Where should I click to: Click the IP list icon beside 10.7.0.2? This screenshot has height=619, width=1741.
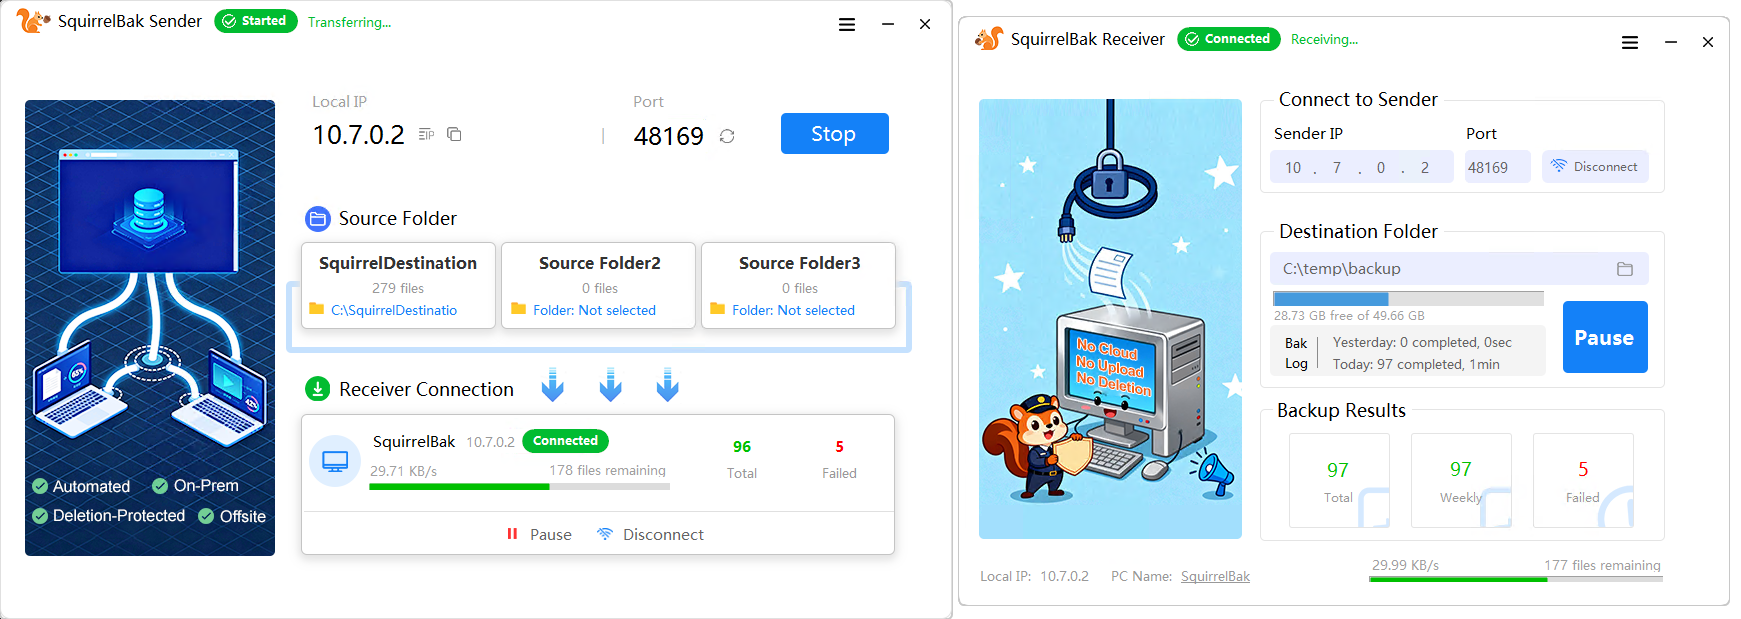coord(426,134)
